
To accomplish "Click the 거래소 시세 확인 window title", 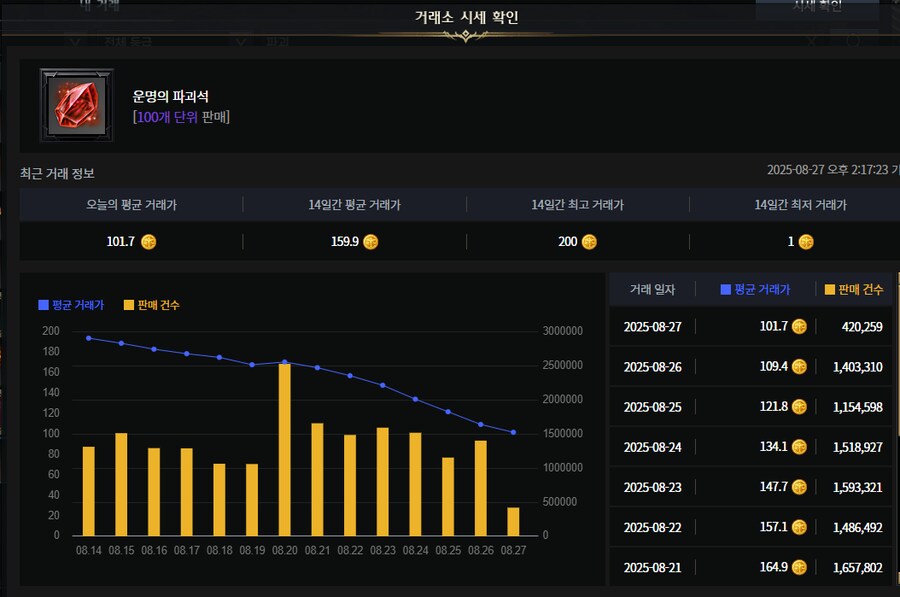I will click(466, 18).
